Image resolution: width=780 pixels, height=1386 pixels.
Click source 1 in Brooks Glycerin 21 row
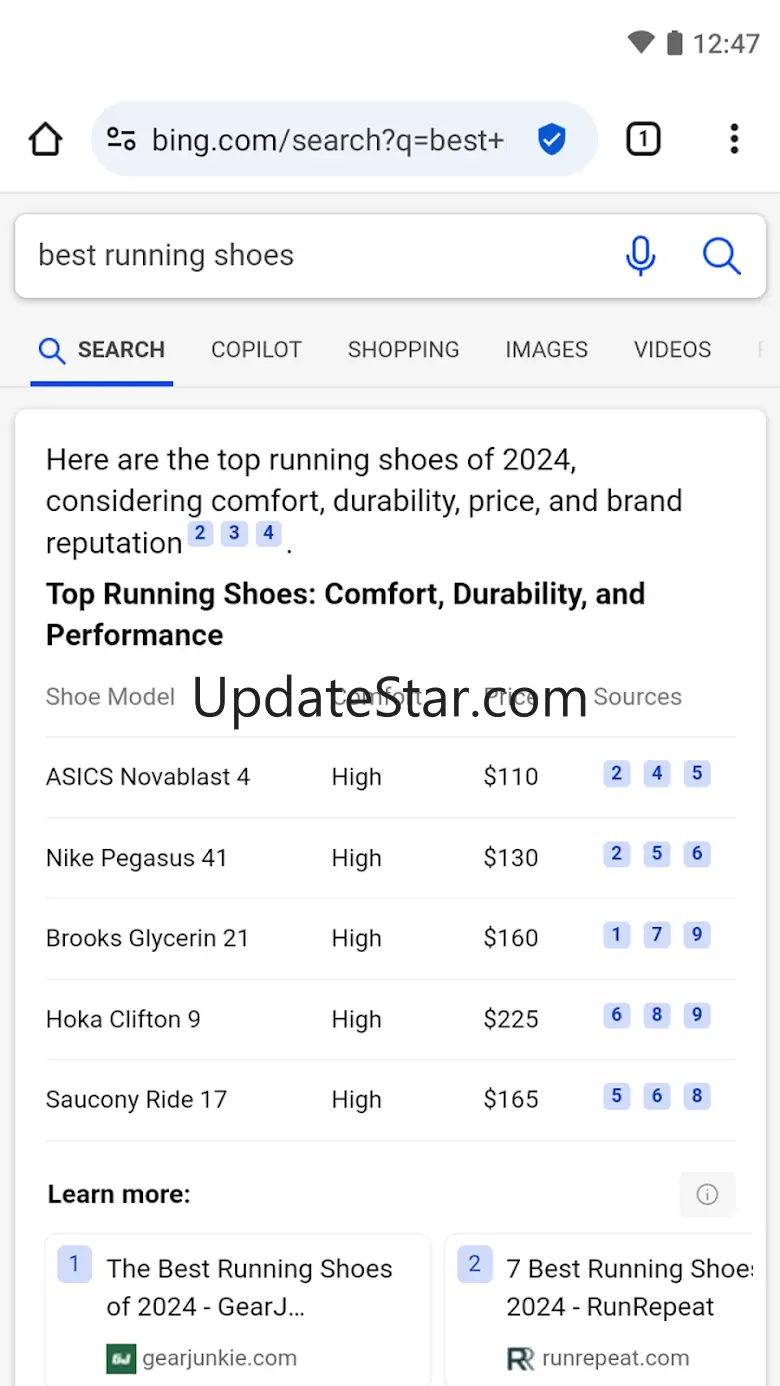point(617,935)
